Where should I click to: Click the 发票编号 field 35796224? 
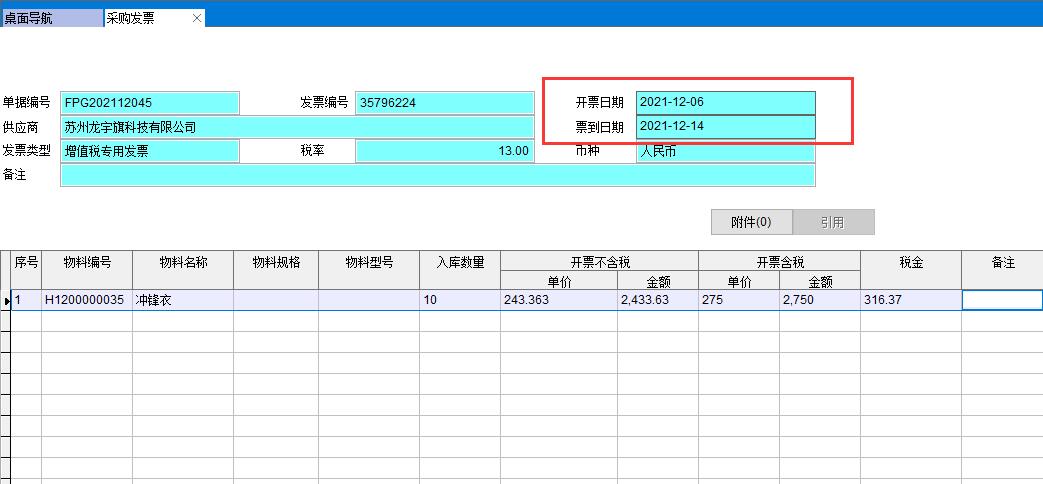click(x=444, y=102)
